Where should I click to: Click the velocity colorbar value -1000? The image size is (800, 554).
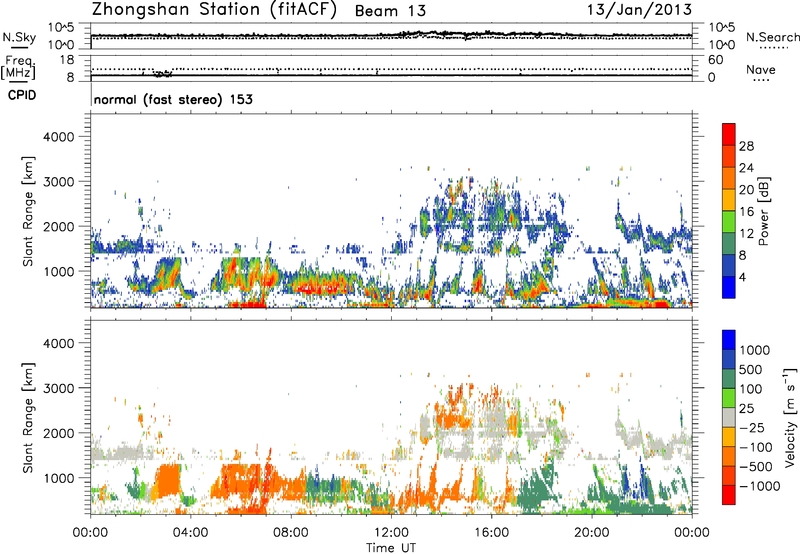point(759,486)
